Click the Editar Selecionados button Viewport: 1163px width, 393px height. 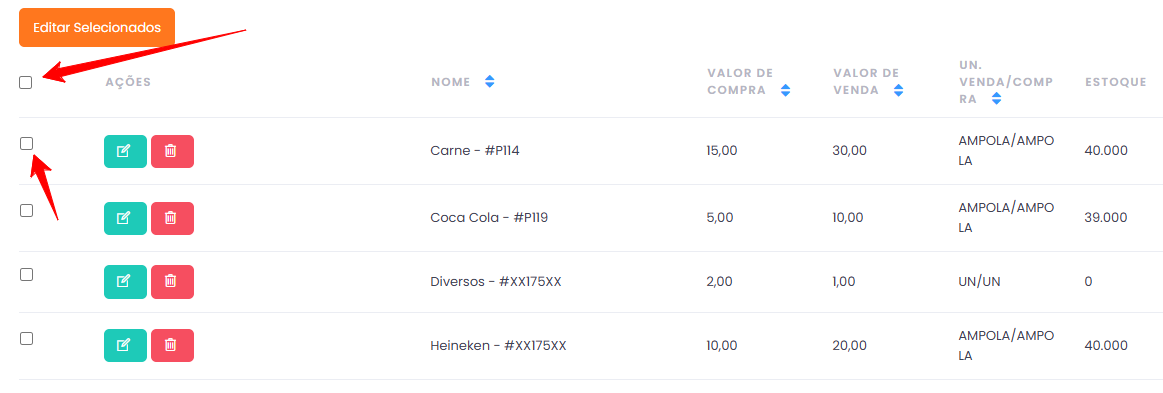(x=97, y=27)
